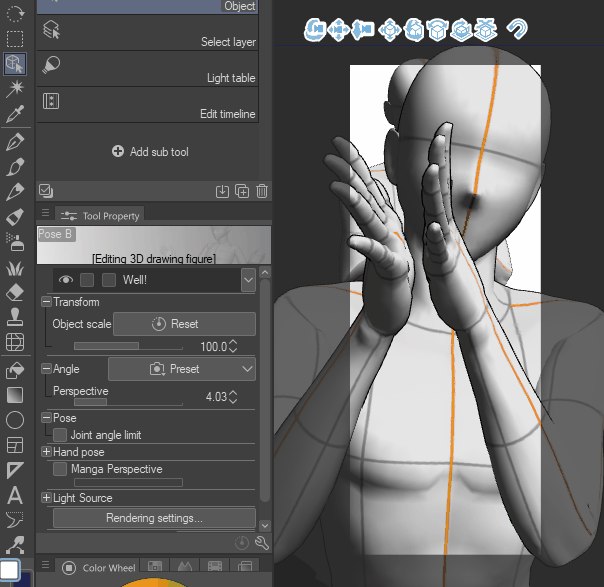
Task: Open sub tool detail wrench icon
Action: [262, 543]
